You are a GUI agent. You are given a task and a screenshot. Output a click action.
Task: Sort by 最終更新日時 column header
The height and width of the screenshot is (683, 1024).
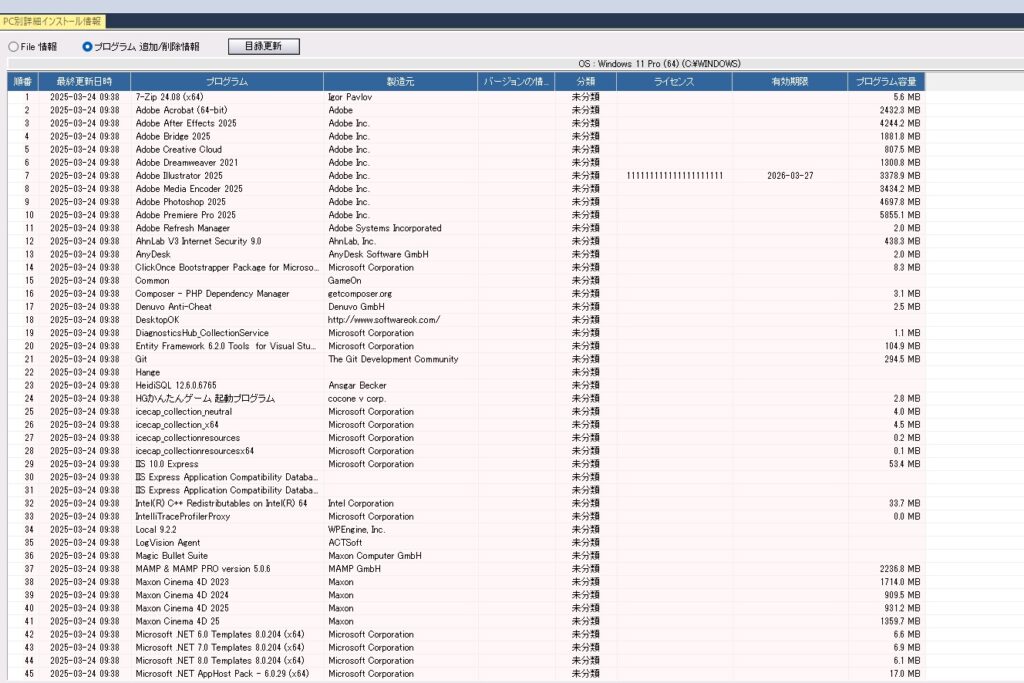[84, 82]
